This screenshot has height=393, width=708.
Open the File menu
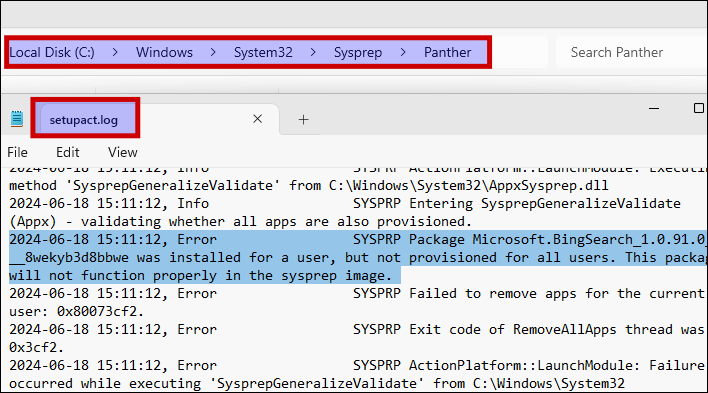click(17, 152)
